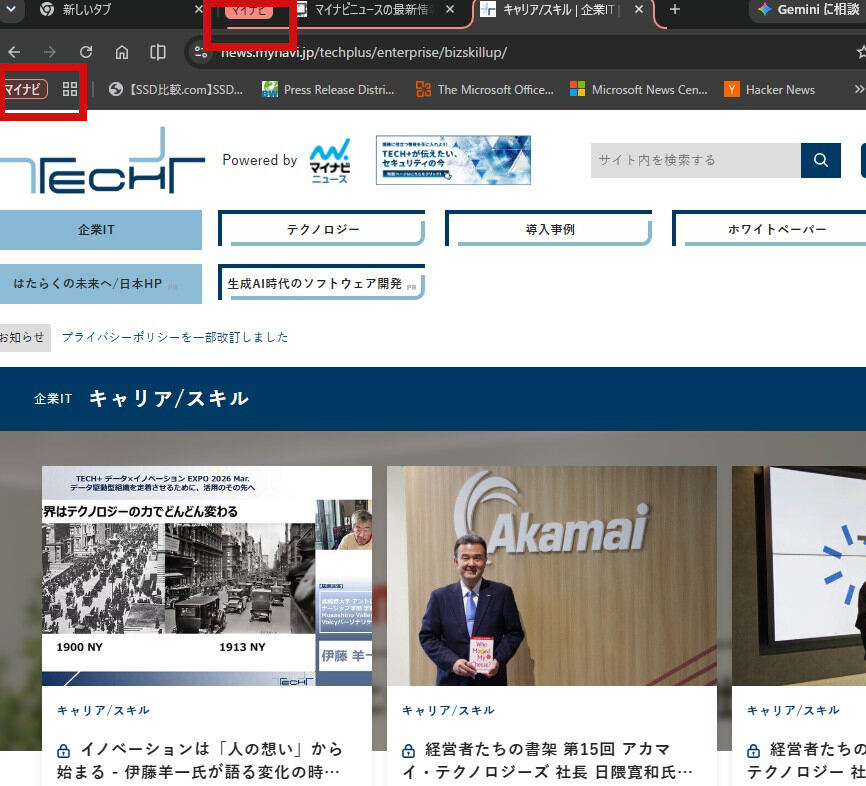Open the SSD比較.com bookmark
Viewport: 866px width, 786px height.
pos(176,89)
